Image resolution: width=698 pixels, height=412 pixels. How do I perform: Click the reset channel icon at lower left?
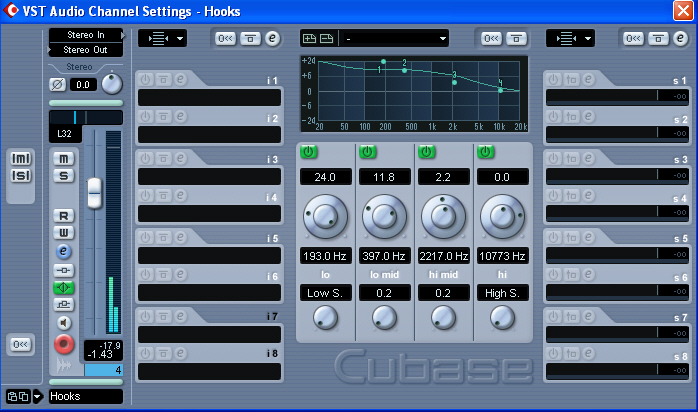(20, 344)
